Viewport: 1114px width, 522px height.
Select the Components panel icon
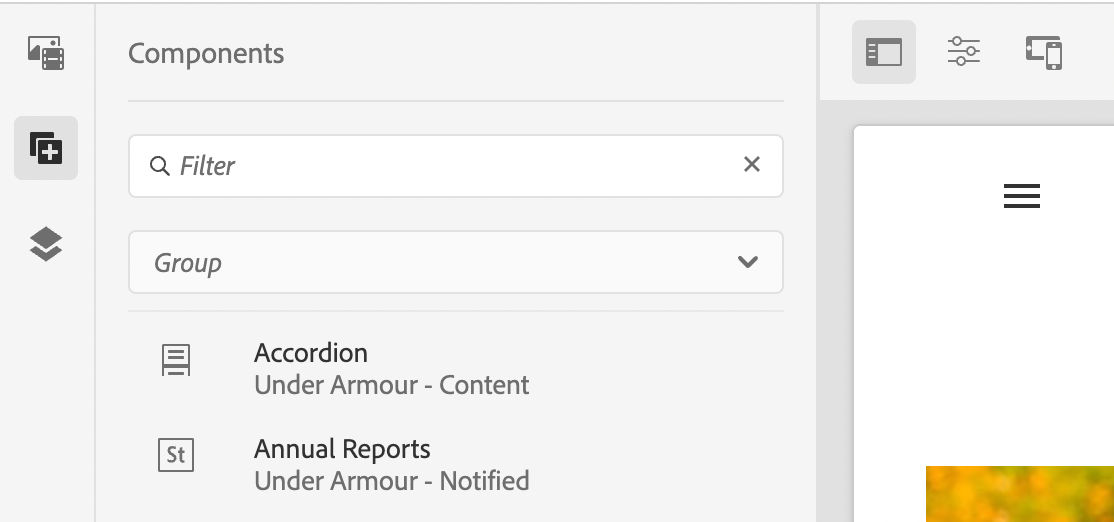(46, 148)
